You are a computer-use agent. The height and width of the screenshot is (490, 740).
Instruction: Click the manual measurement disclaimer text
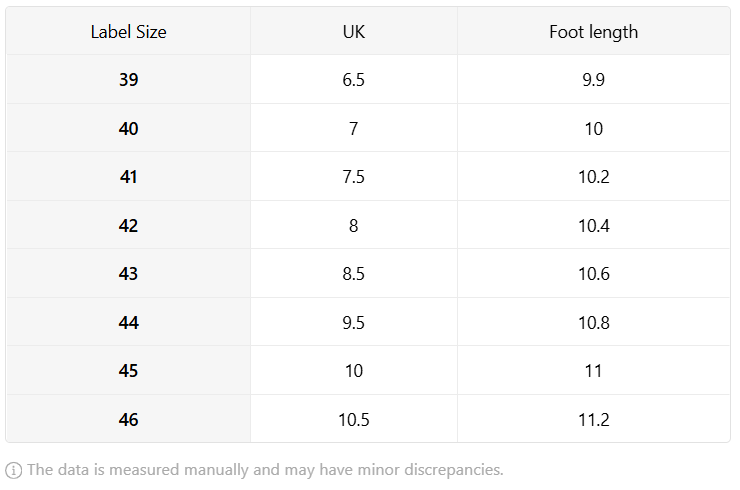[x=265, y=470]
